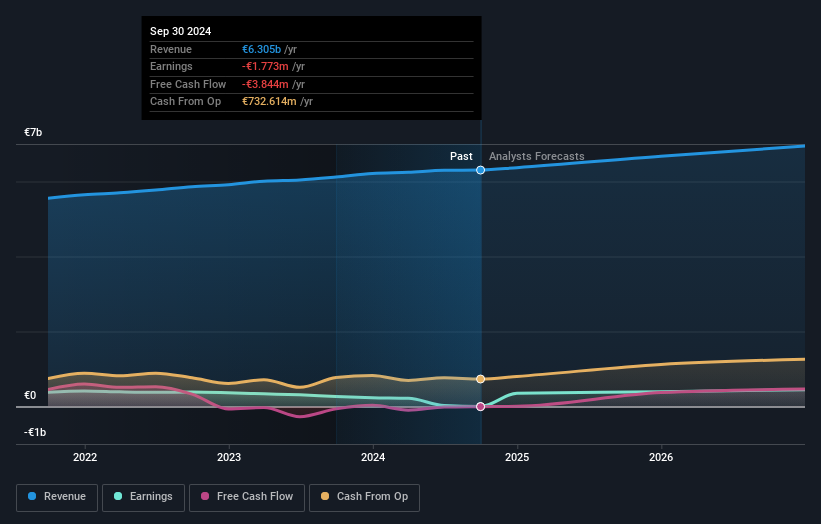This screenshot has width=821, height=524.
Task: Click the pink Free Cash Flow data point
Action: (x=480, y=407)
